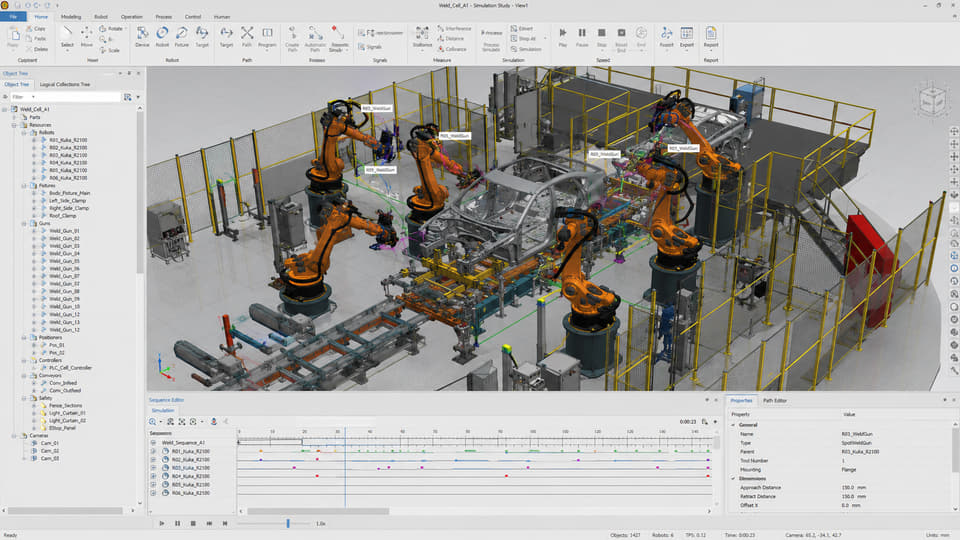Click the zoom icon in Sequence Editor toolbar
Viewport: 960px width, 540px height.
point(152,421)
